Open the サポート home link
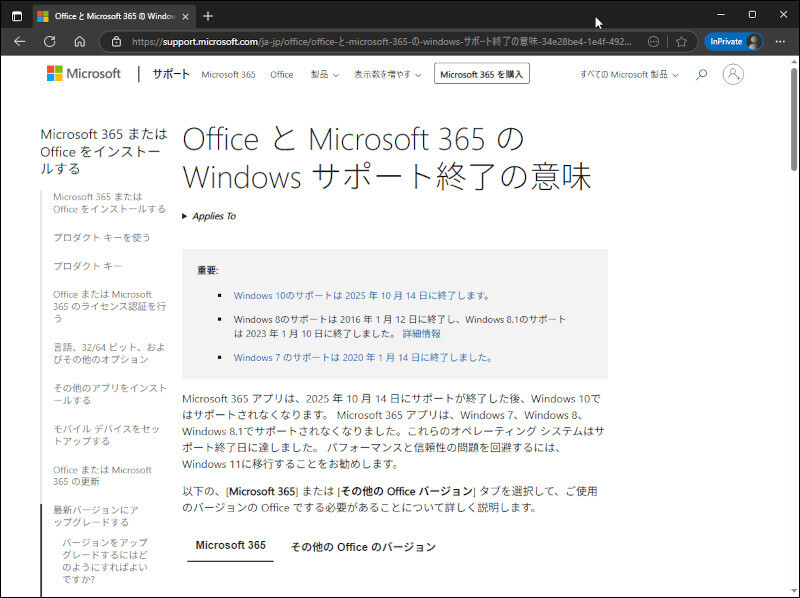 coord(171,74)
